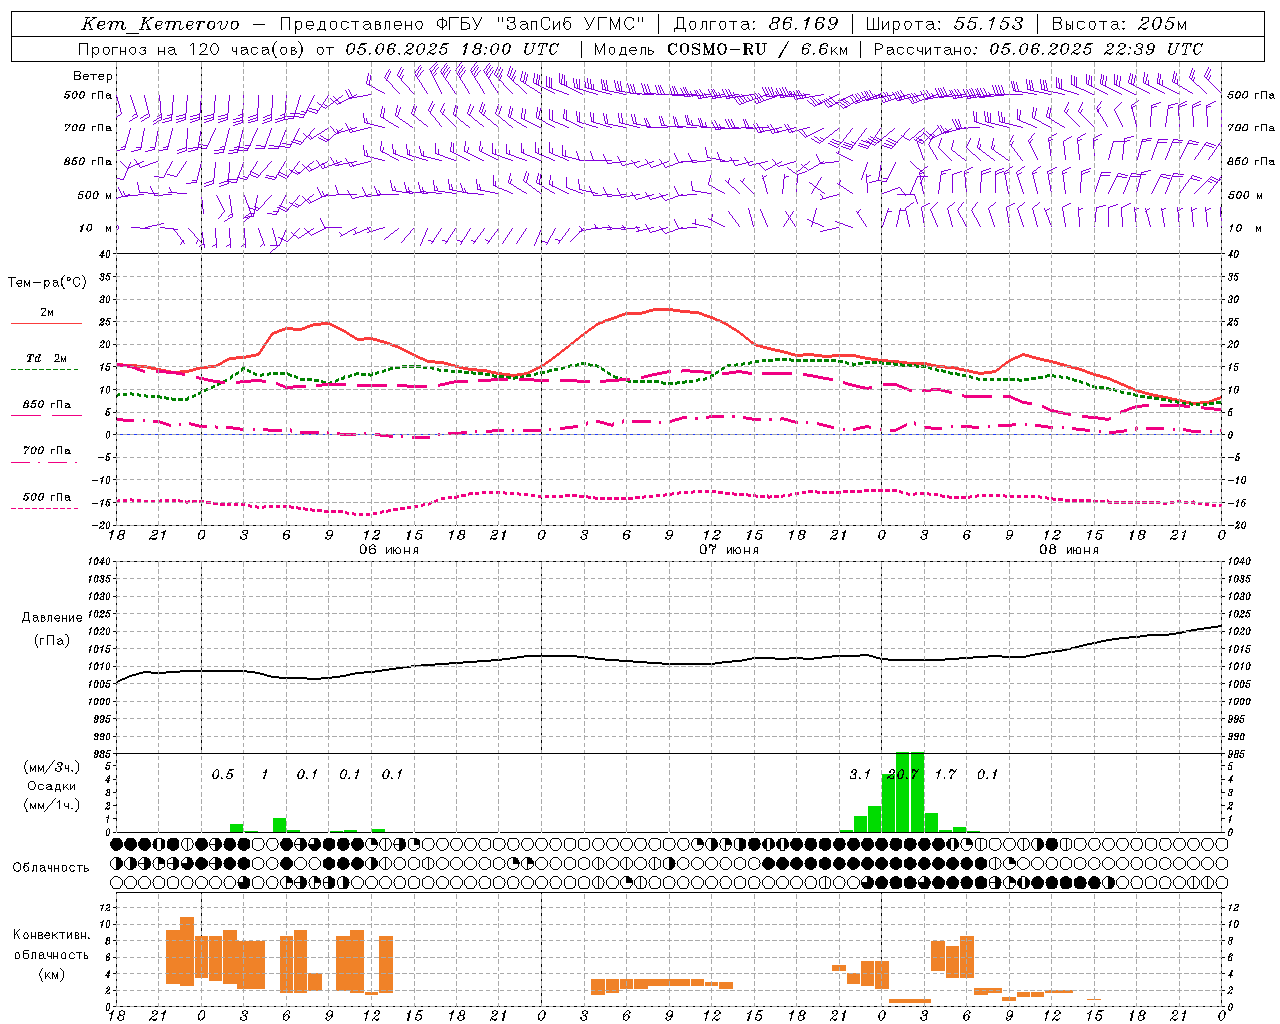
Task: Click the 3.1 precipitation total value
Action: [860, 775]
